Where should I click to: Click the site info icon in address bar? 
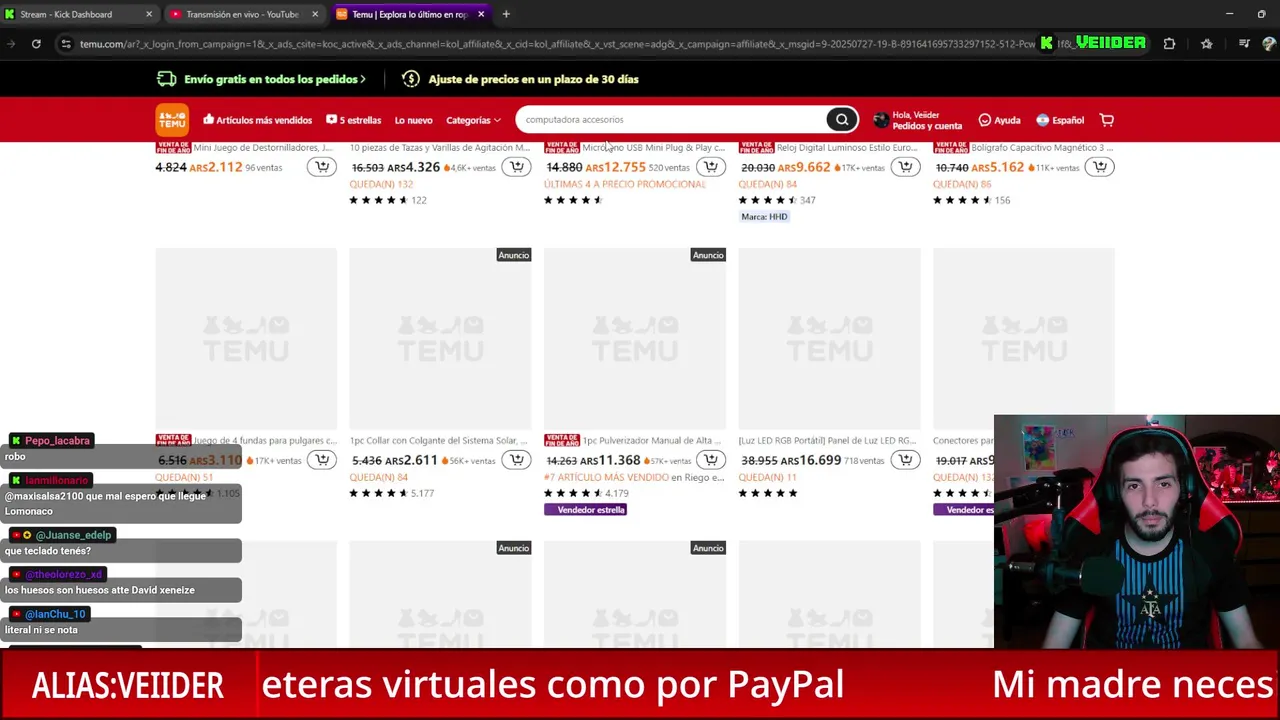pos(66,44)
